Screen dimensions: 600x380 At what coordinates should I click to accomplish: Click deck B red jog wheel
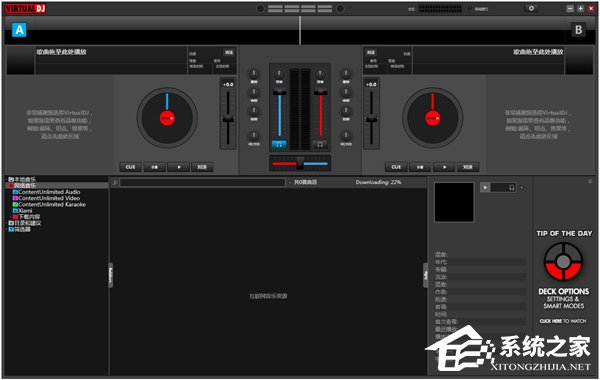click(x=433, y=118)
